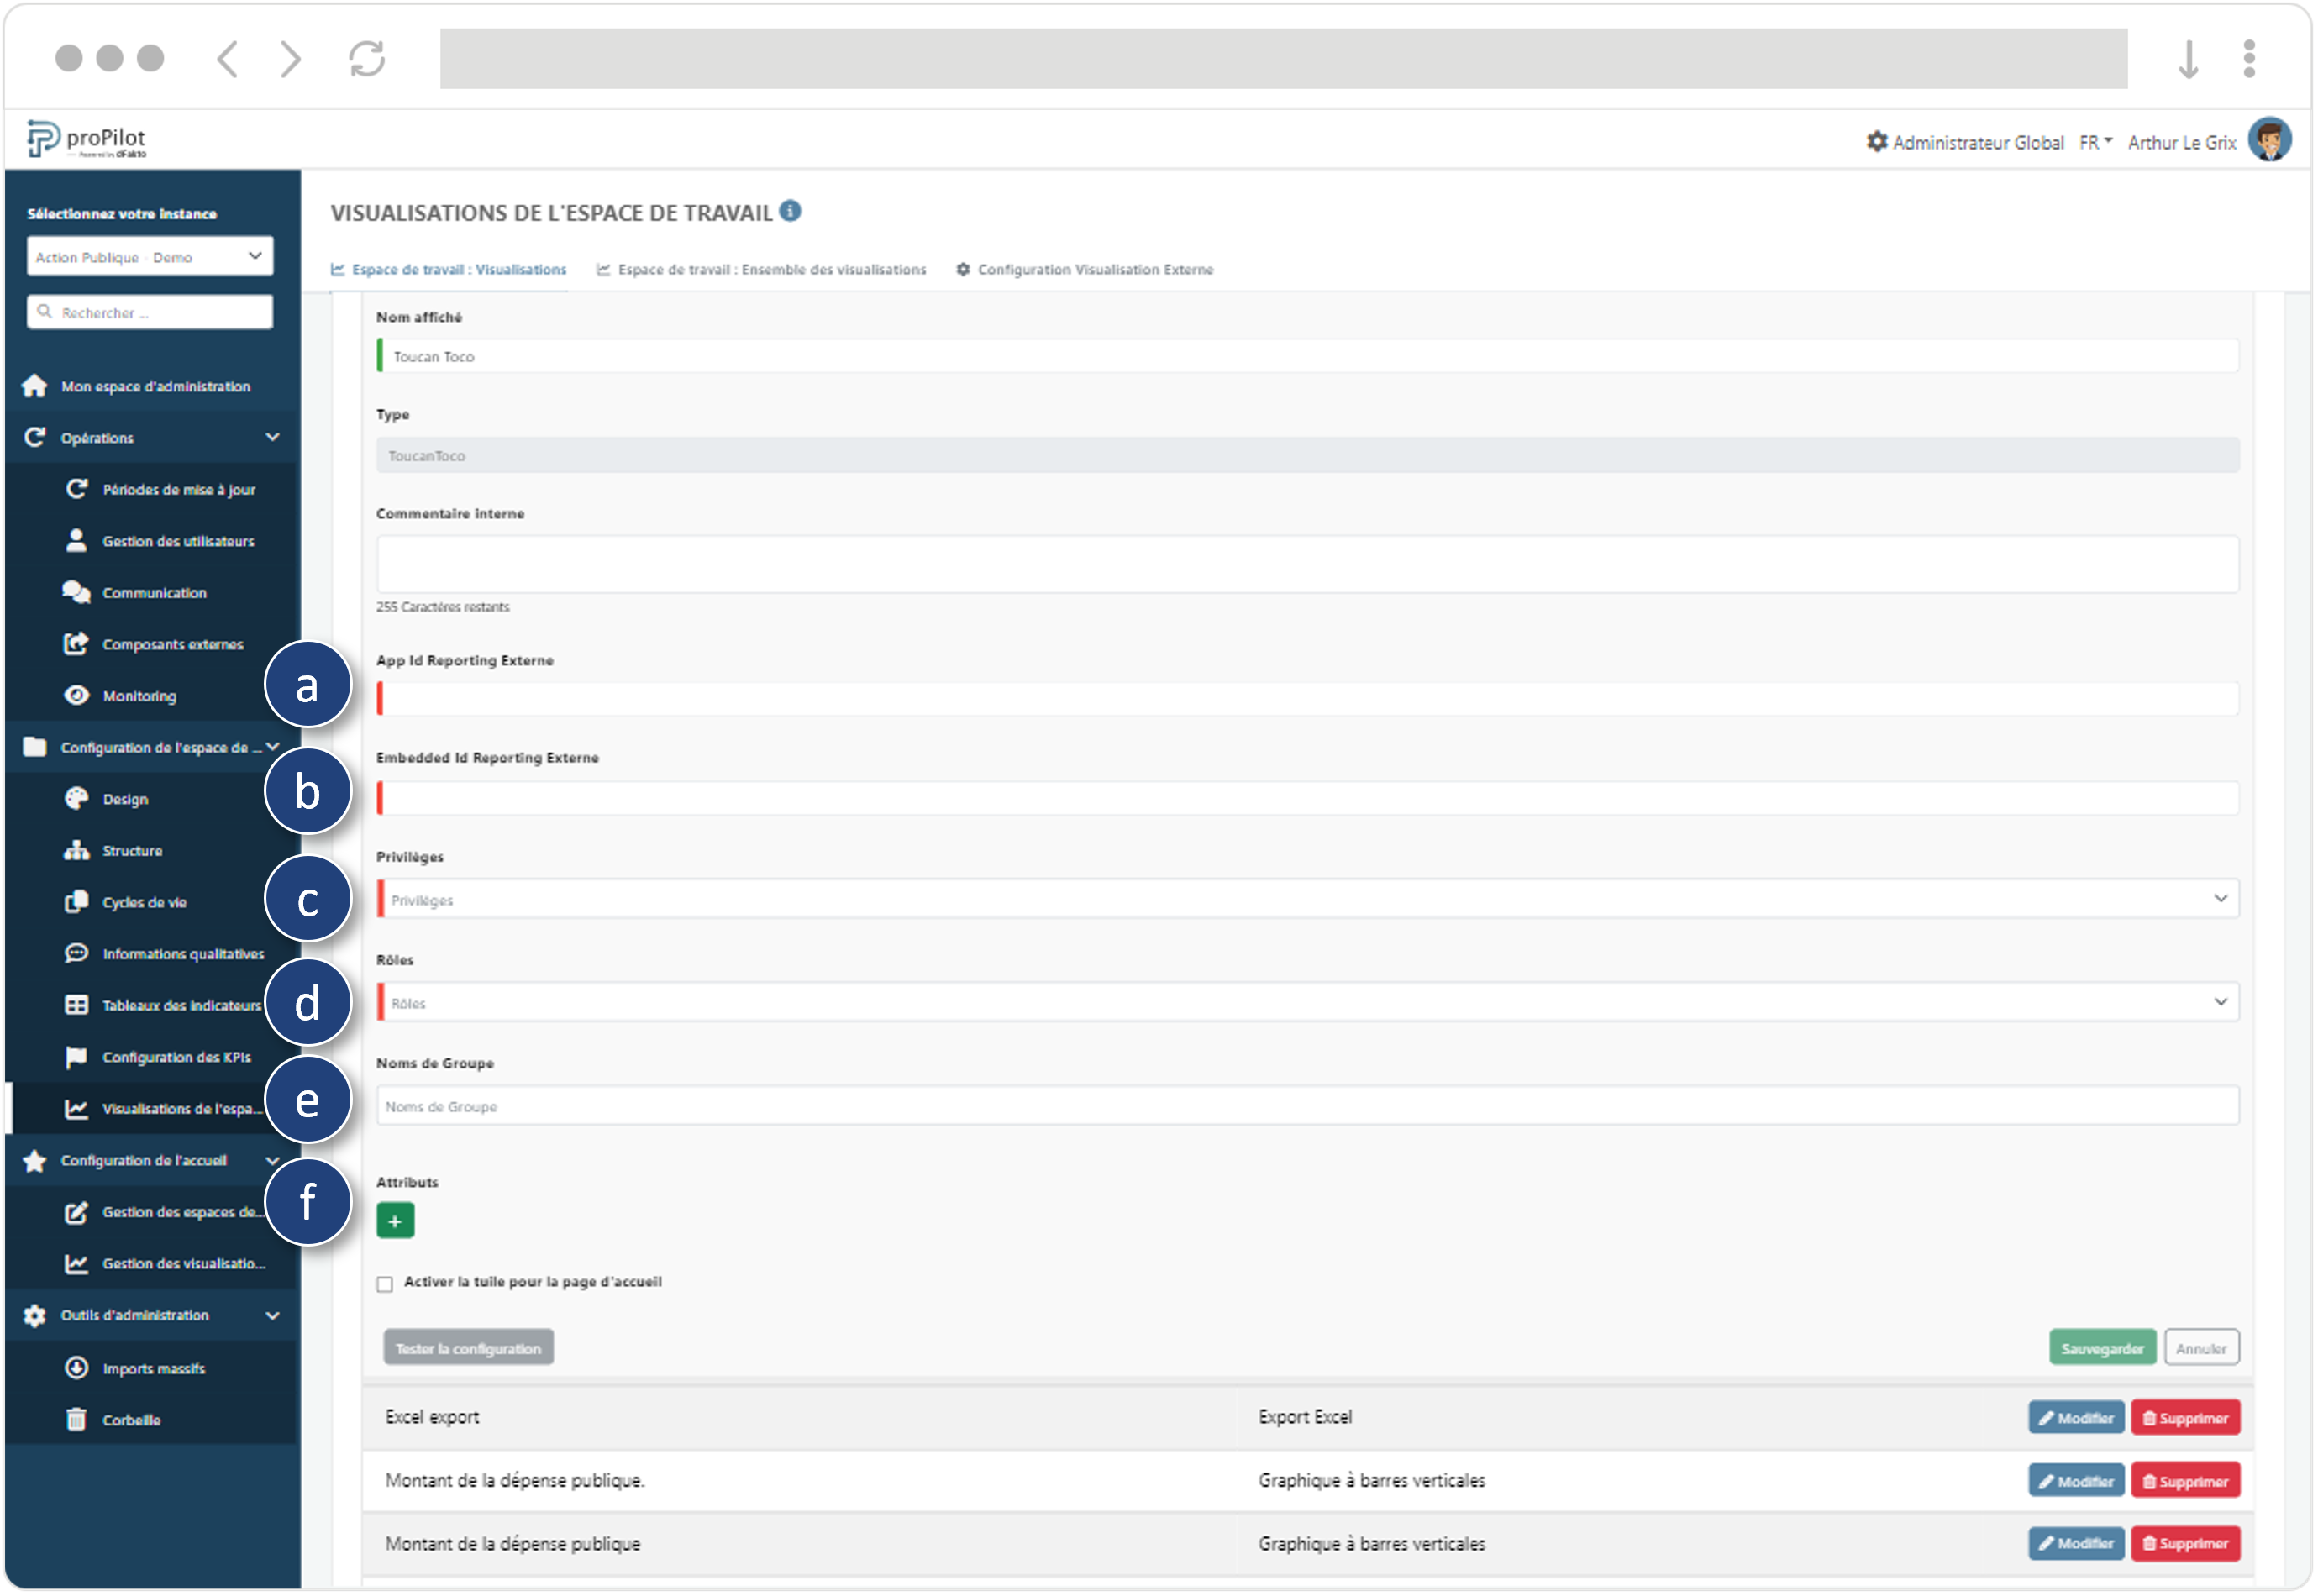Click the Administrateur Global gear icon

pyautogui.click(x=1877, y=142)
